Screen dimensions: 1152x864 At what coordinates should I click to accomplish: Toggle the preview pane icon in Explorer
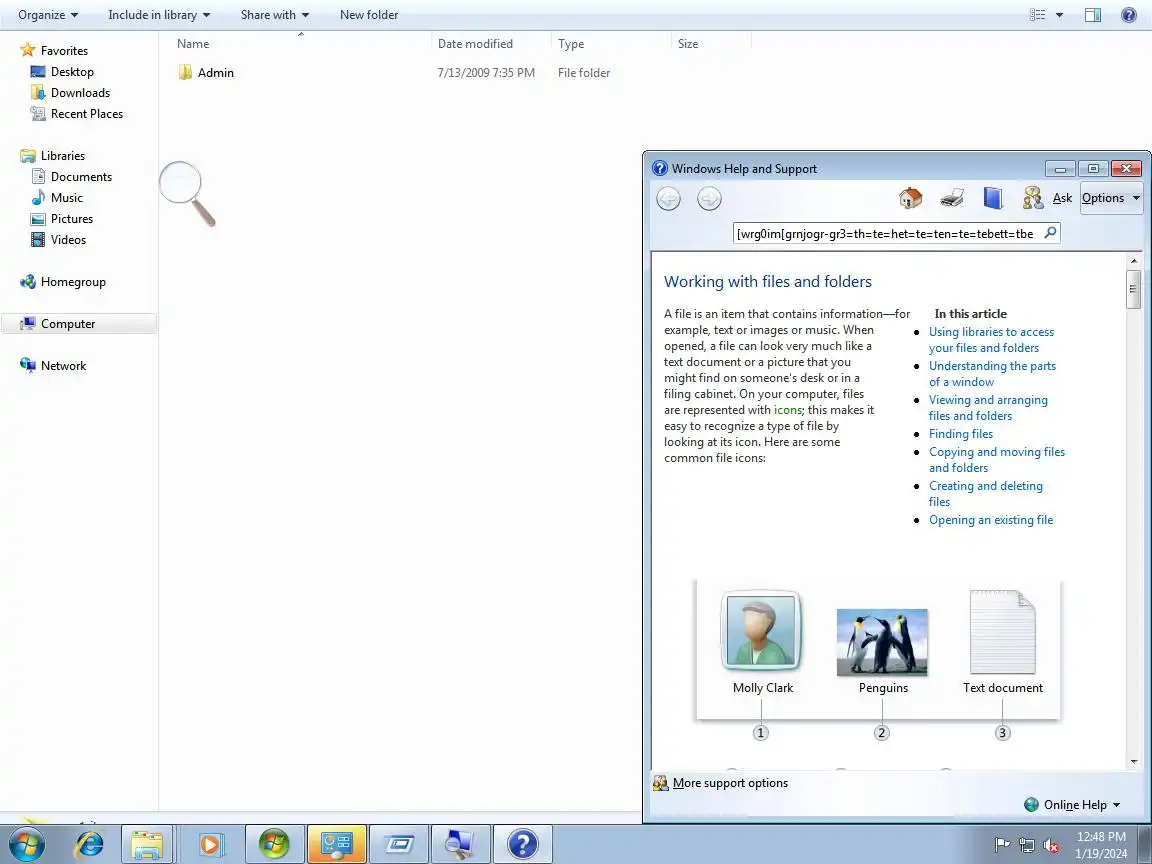pos(1092,15)
